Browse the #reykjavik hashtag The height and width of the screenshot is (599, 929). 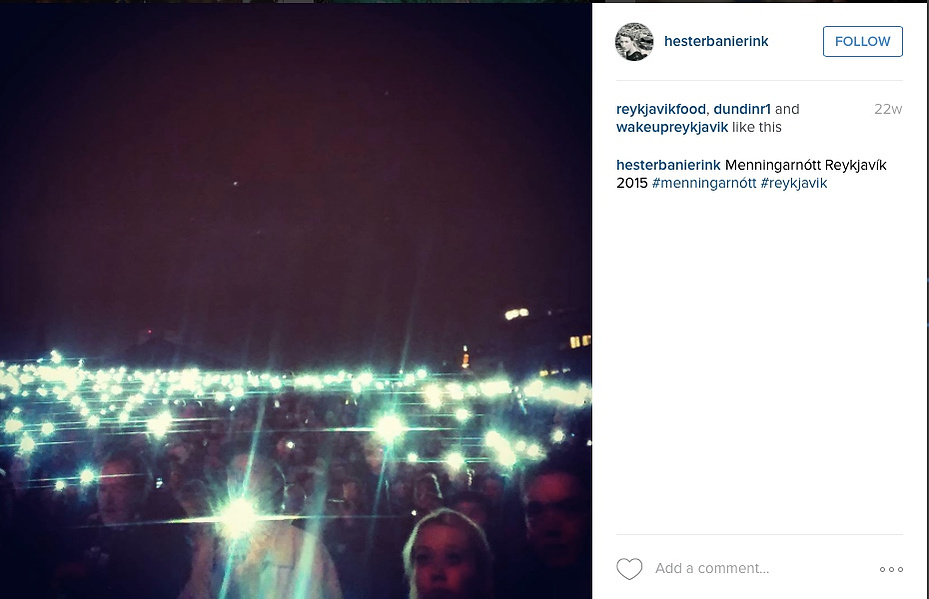pos(794,183)
